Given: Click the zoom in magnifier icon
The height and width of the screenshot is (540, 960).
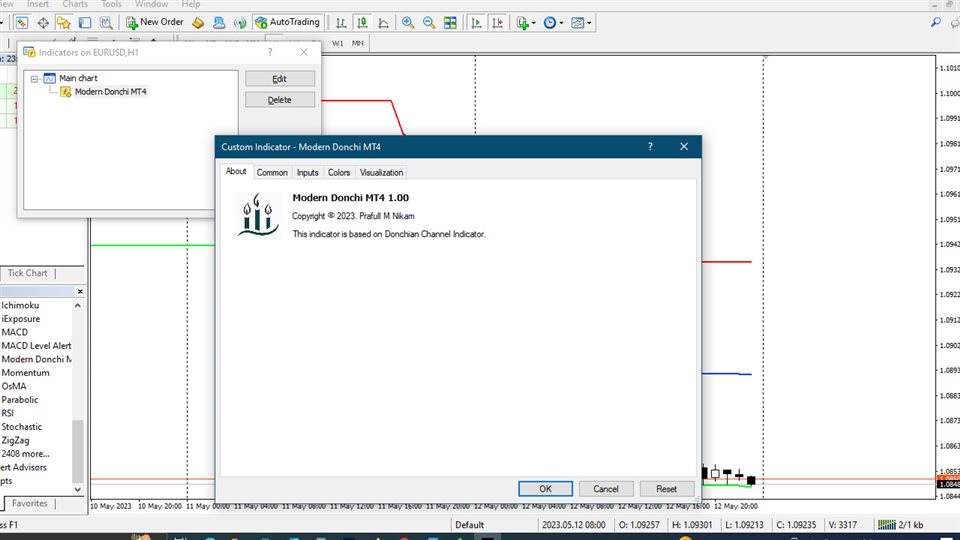Looking at the screenshot, I should pyautogui.click(x=408, y=22).
